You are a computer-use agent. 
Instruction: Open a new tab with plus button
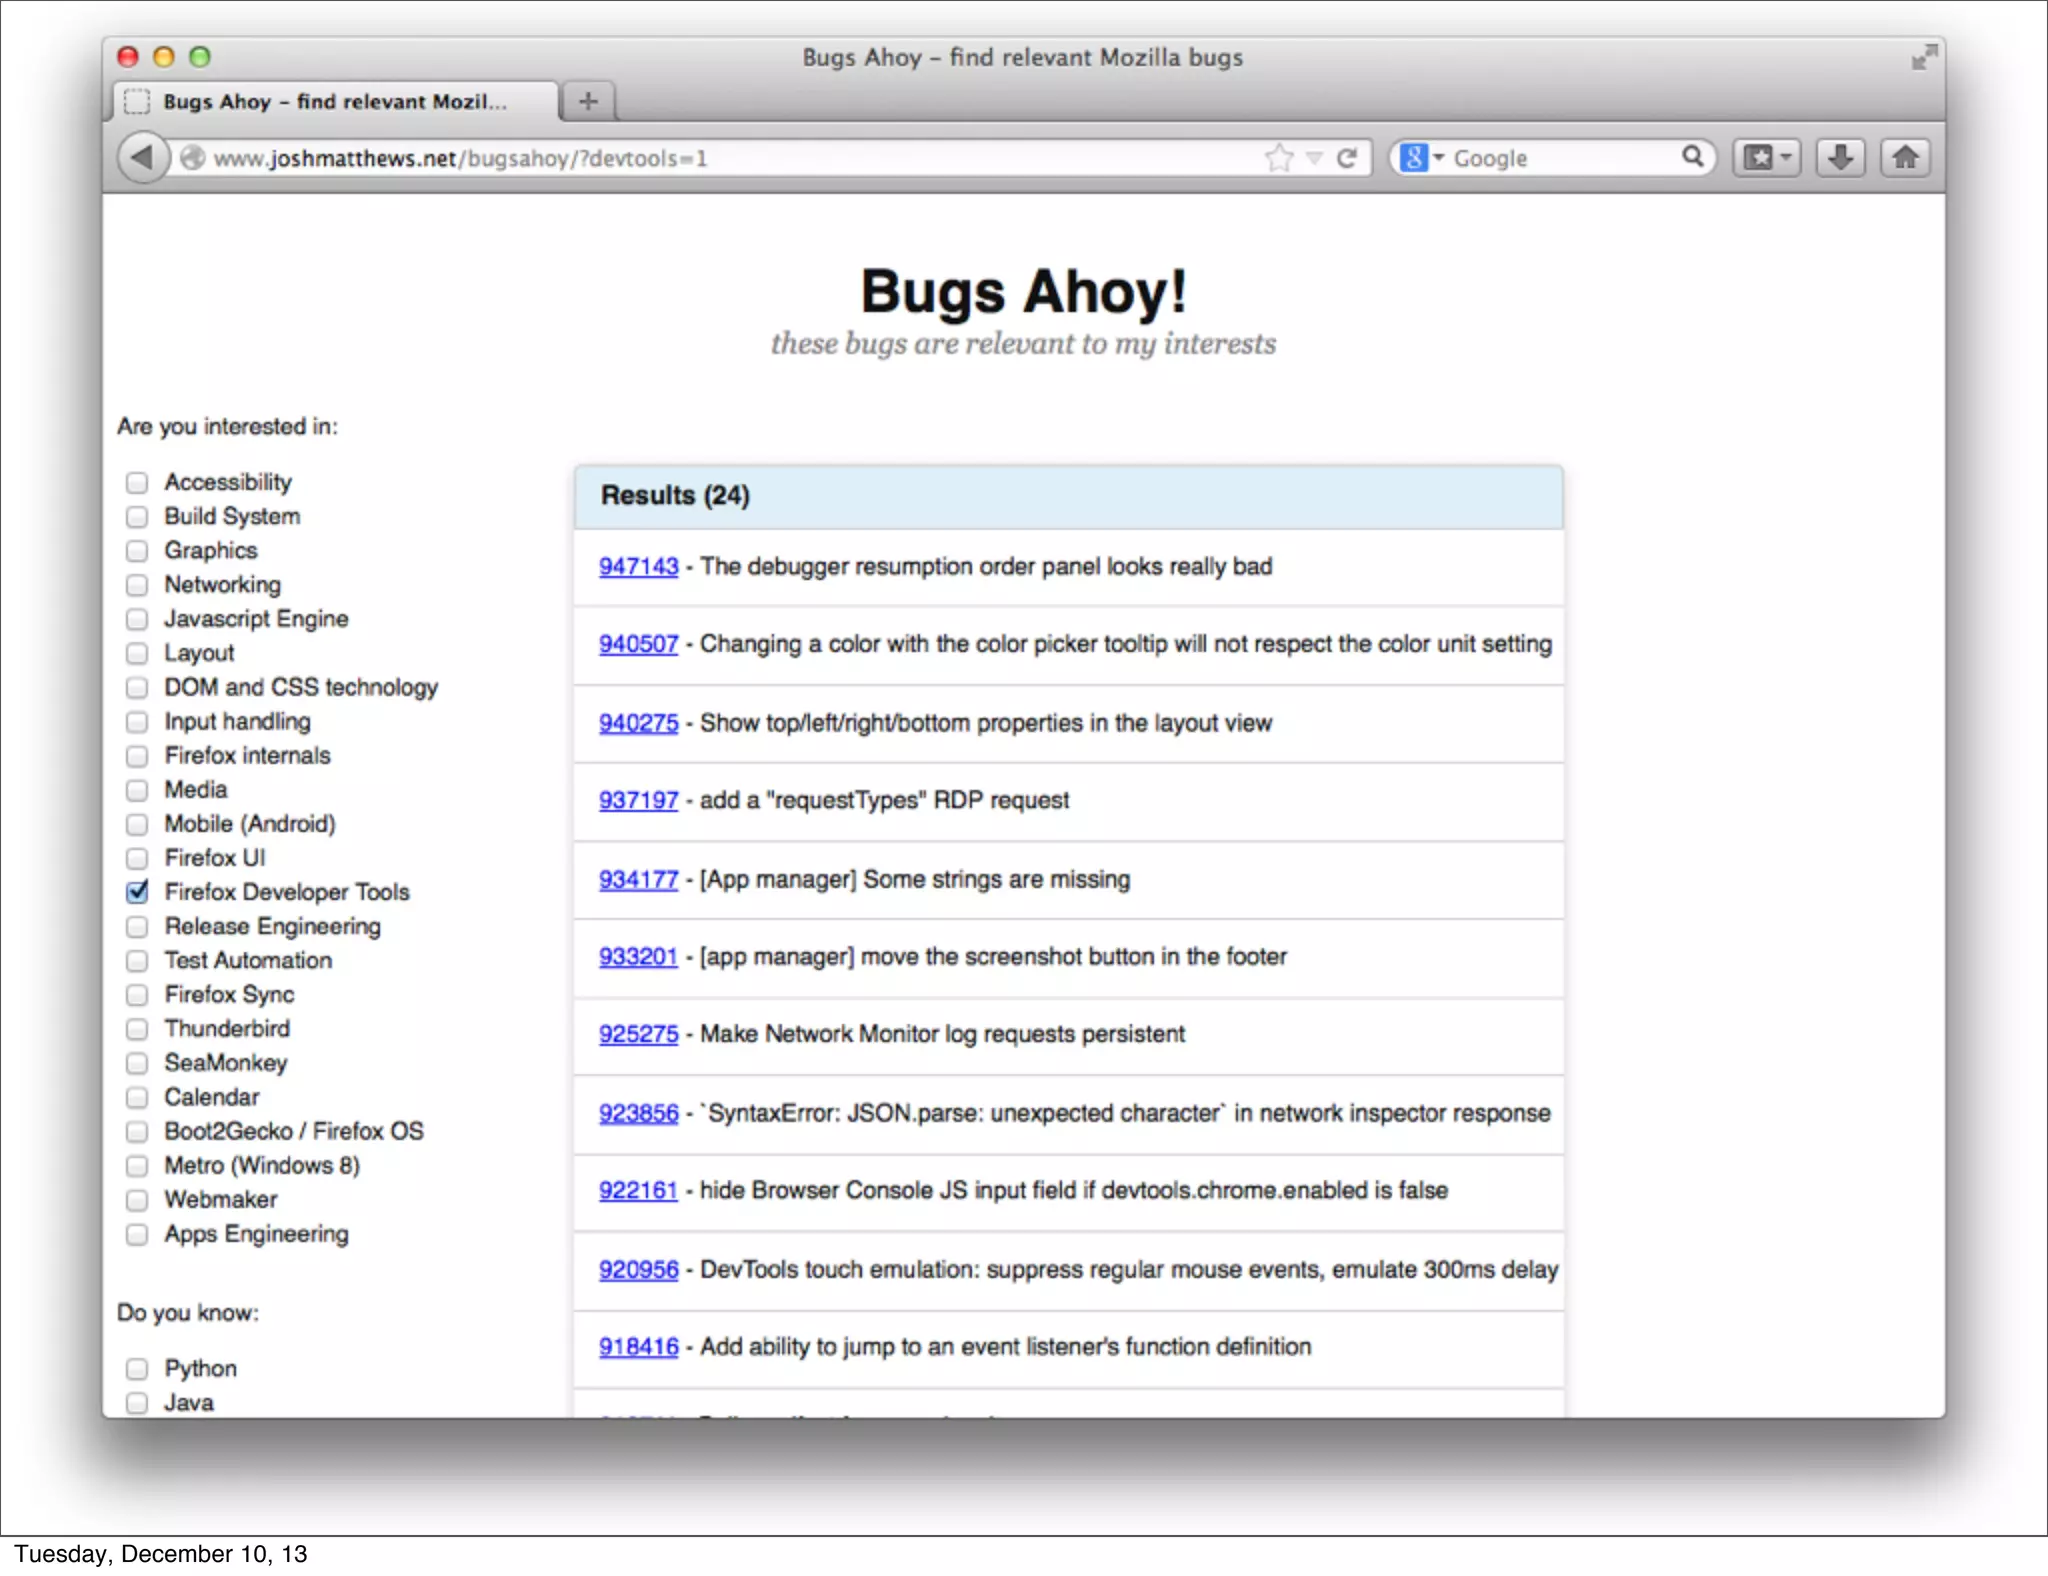point(588,101)
